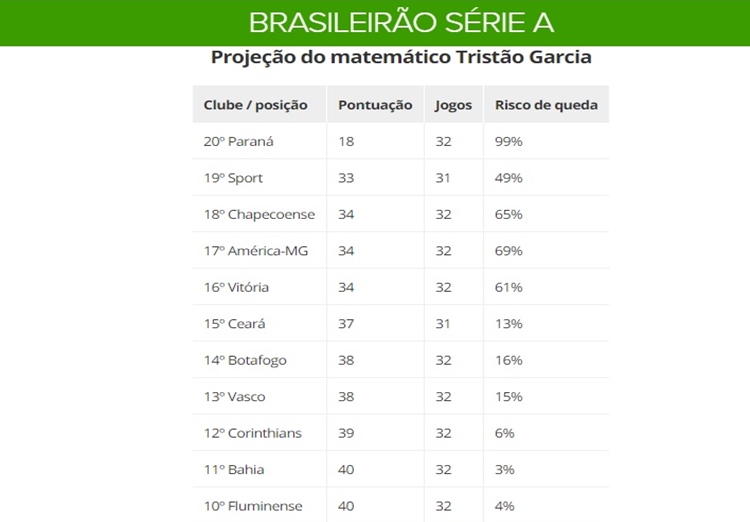Click Bahia's 3% risk cell

[505, 469]
